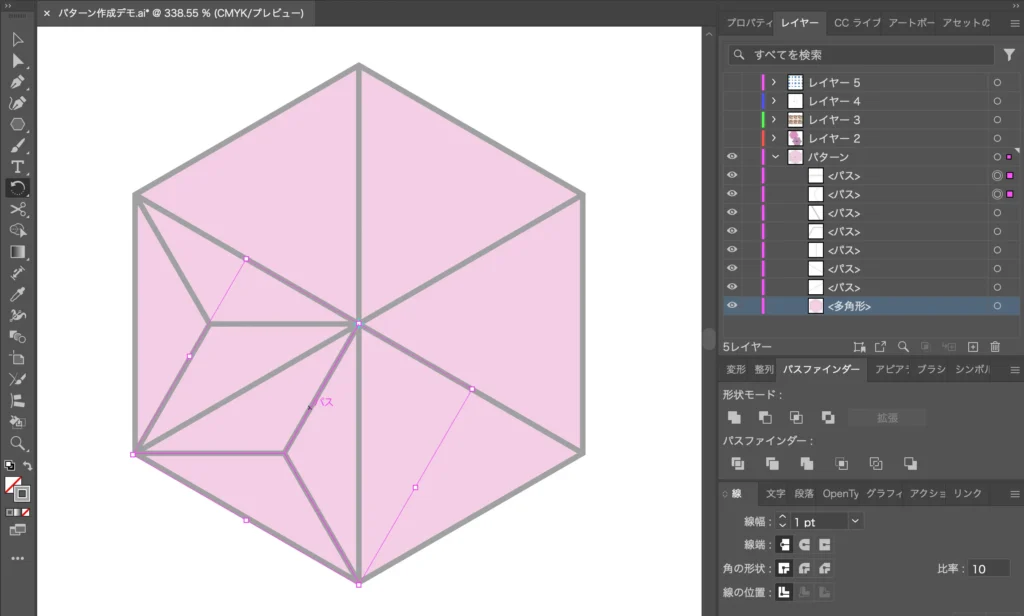Image resolution: width=1024 pixels, height=616 pixels.
Task: Select the Type tool
Action: point(17,166)
